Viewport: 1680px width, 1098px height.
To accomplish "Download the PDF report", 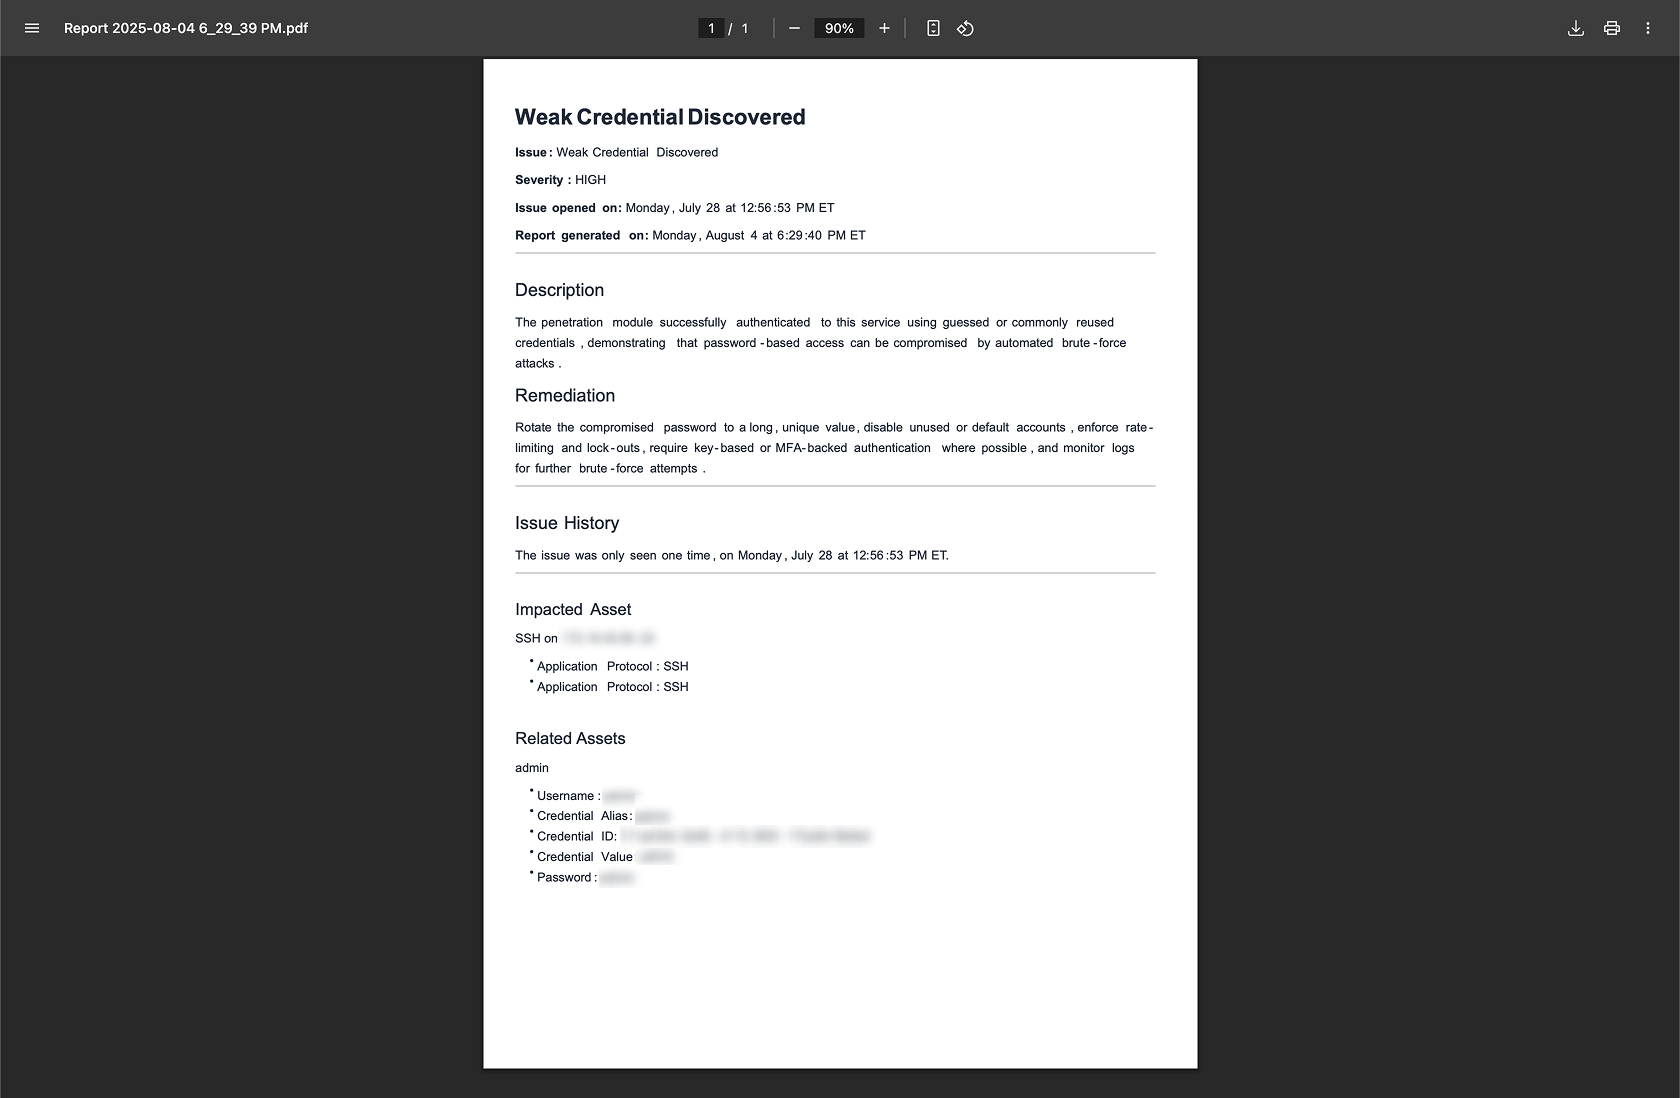I will point(1576,28).
